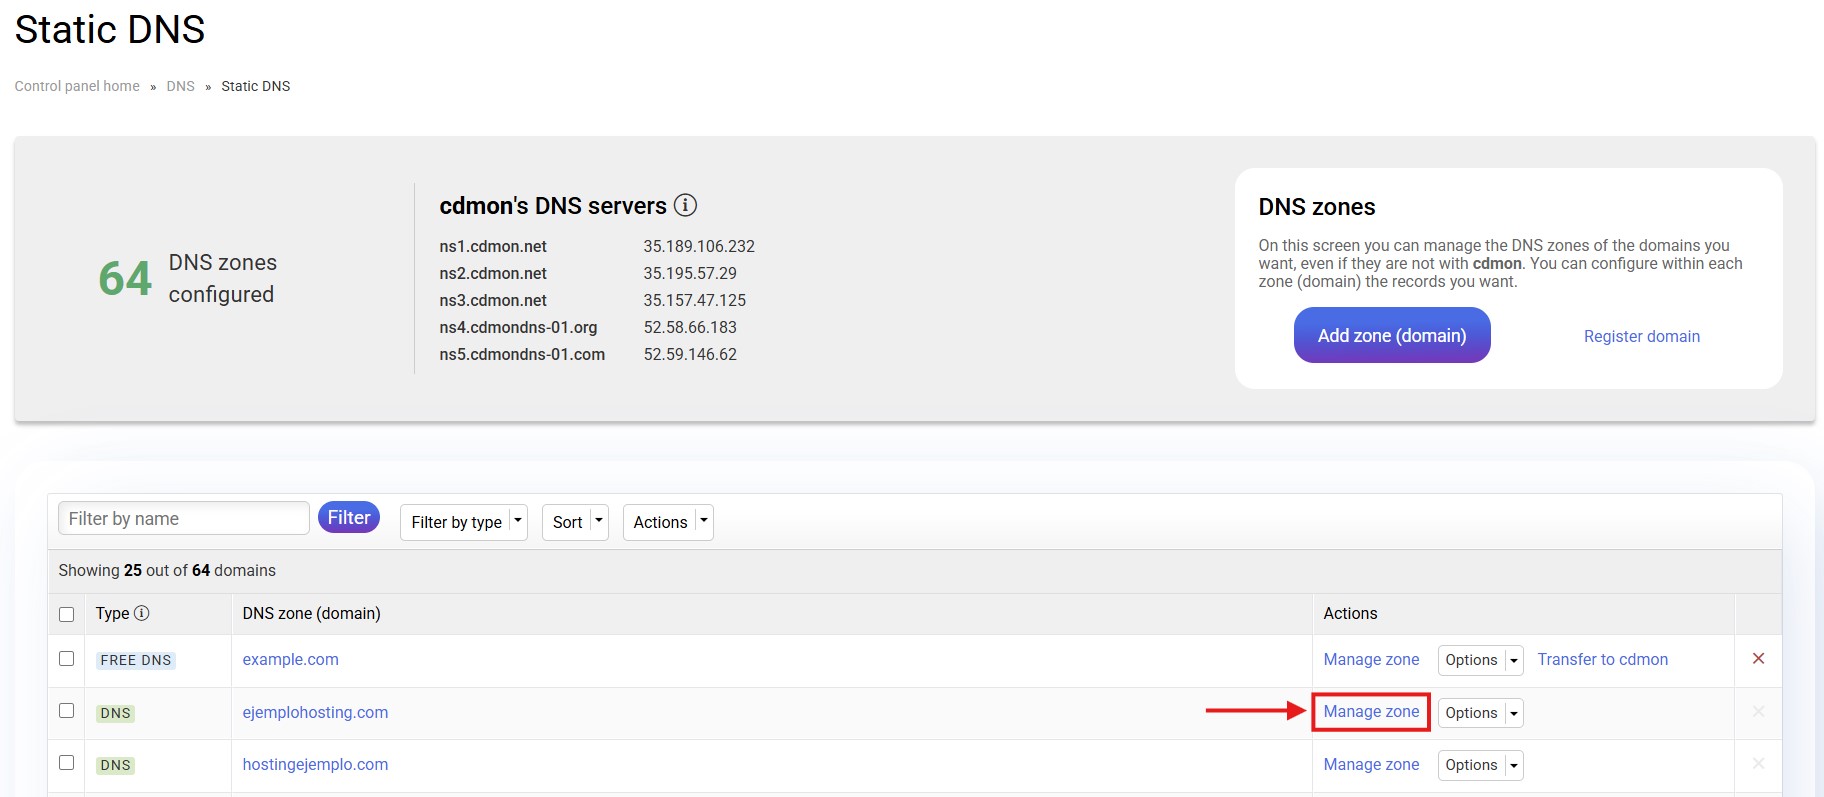Toggle select-all checkbox in table header
Screen dimensions: 1824x797
(67, 614)
